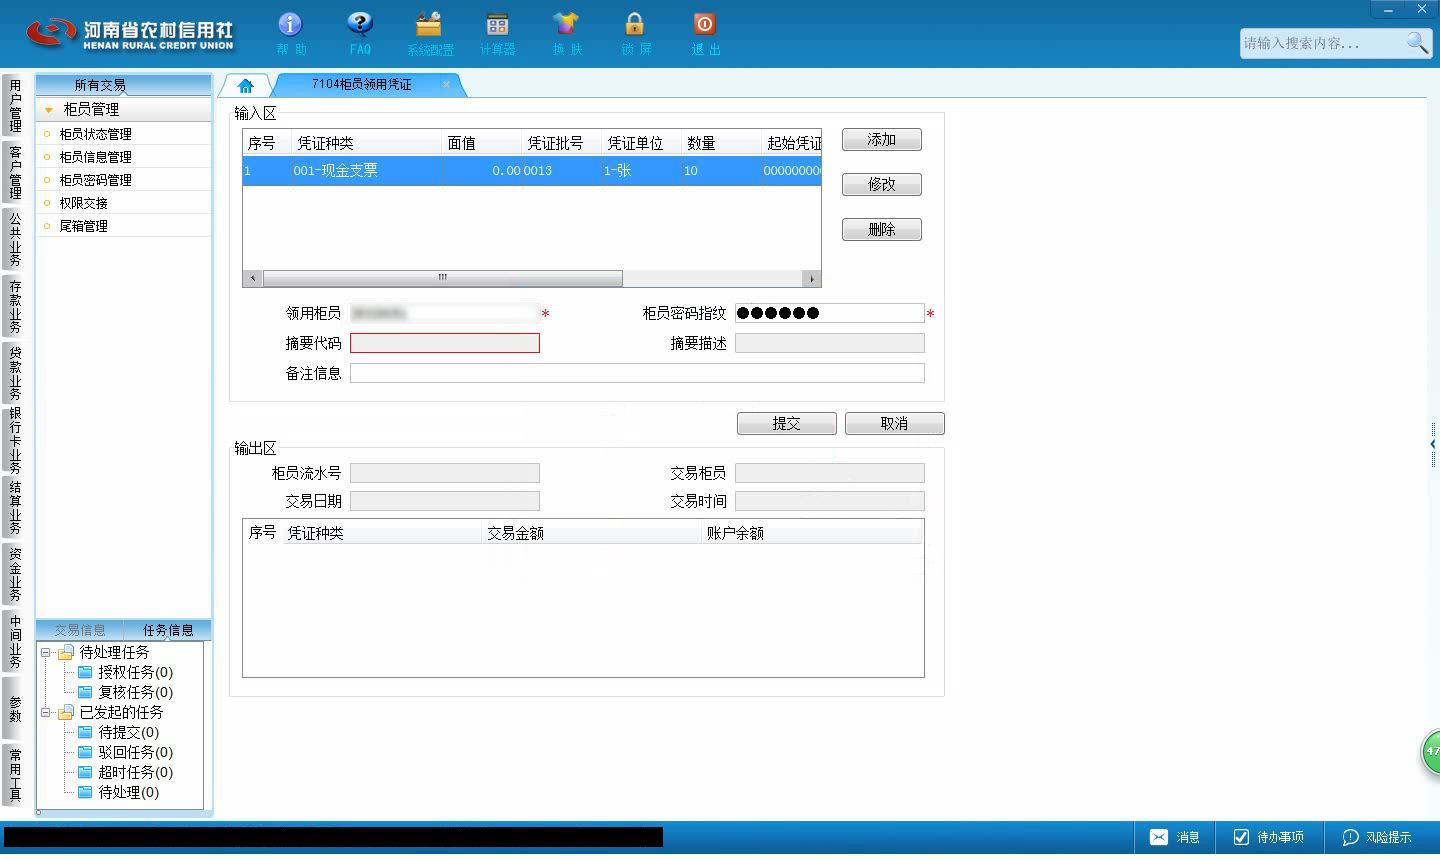This screenshot has height=860, width=1440.
Task: Click the voucher table horizontal scrollbar thumb
Action: (x=442, y=278)
